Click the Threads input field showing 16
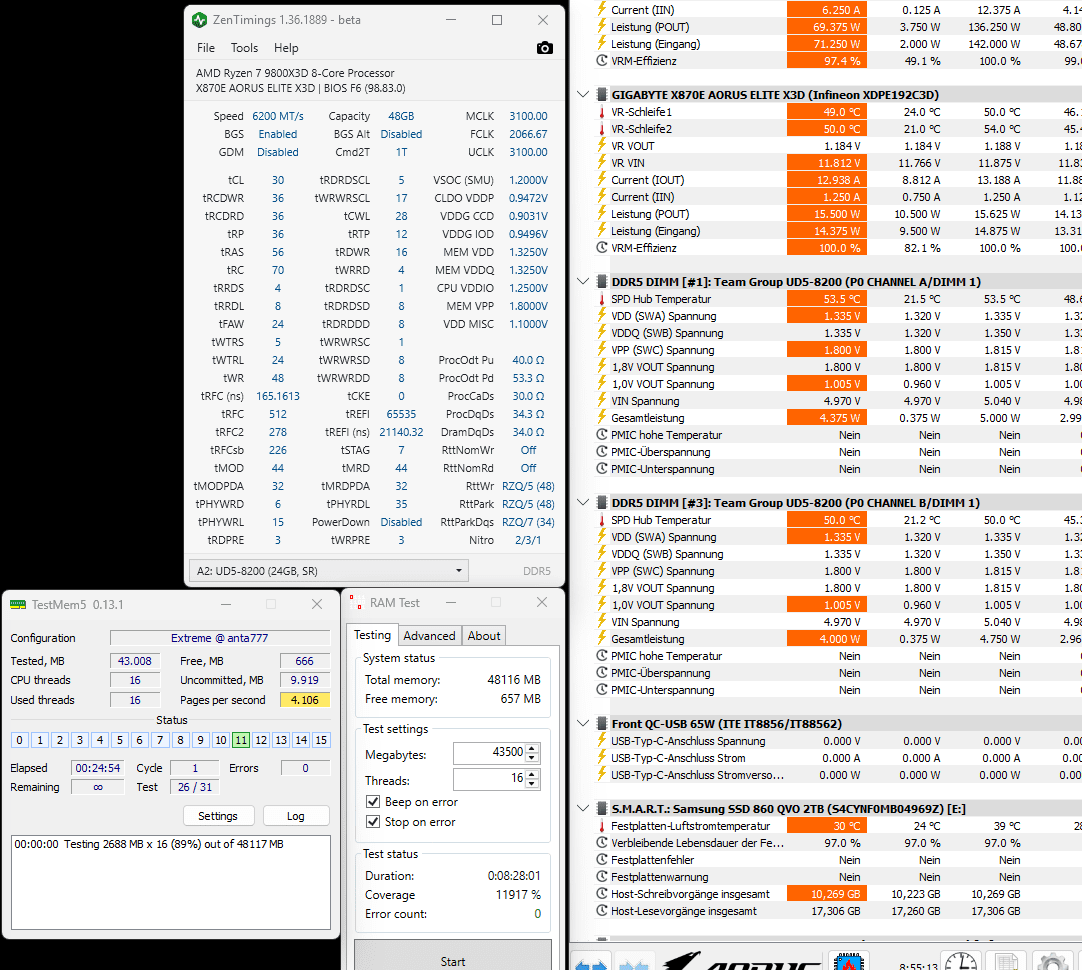The image size is (1082, 970). pos(489,779)
